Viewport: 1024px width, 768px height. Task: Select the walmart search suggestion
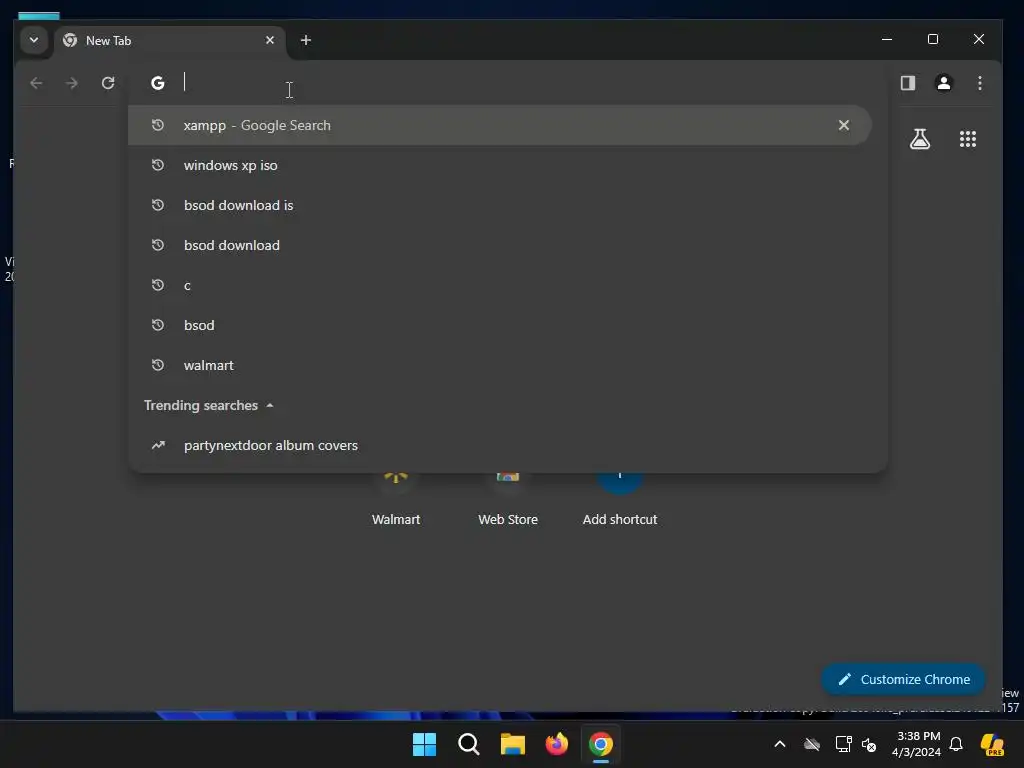pos(500,365)
